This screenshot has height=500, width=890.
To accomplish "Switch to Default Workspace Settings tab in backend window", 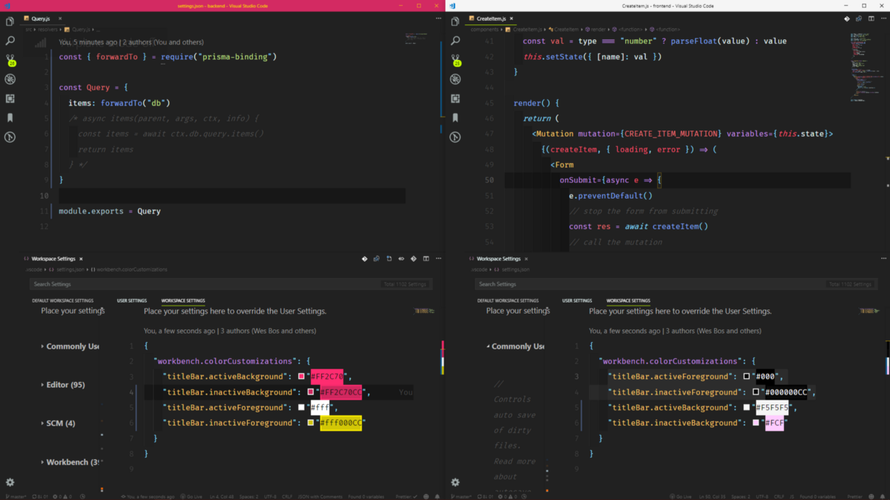I will pos(62,301).
